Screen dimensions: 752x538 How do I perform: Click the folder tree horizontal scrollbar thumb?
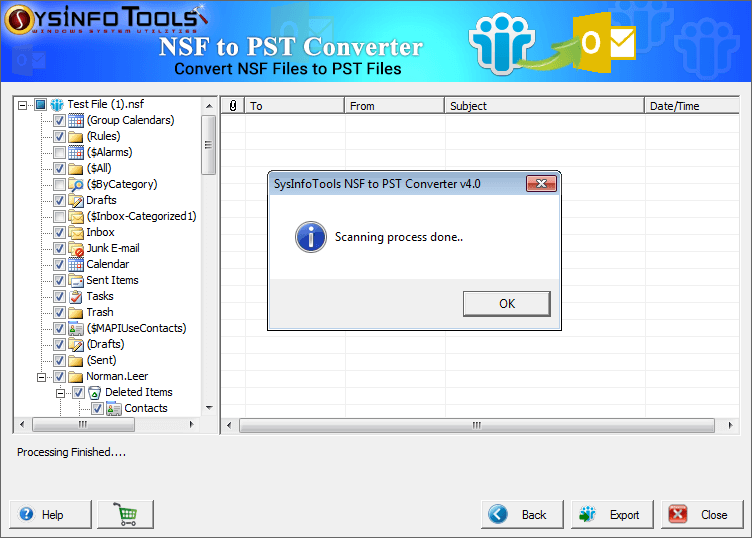pyautogui.click(x=83, y=424)
